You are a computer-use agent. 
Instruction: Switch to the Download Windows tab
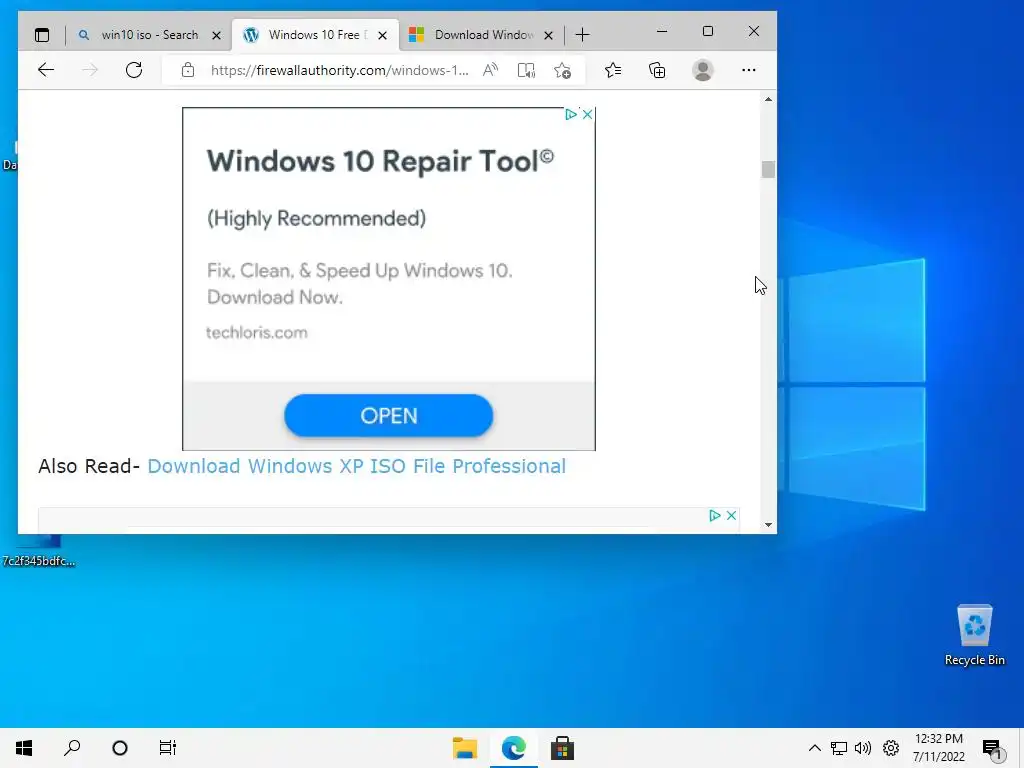point(481,35)
